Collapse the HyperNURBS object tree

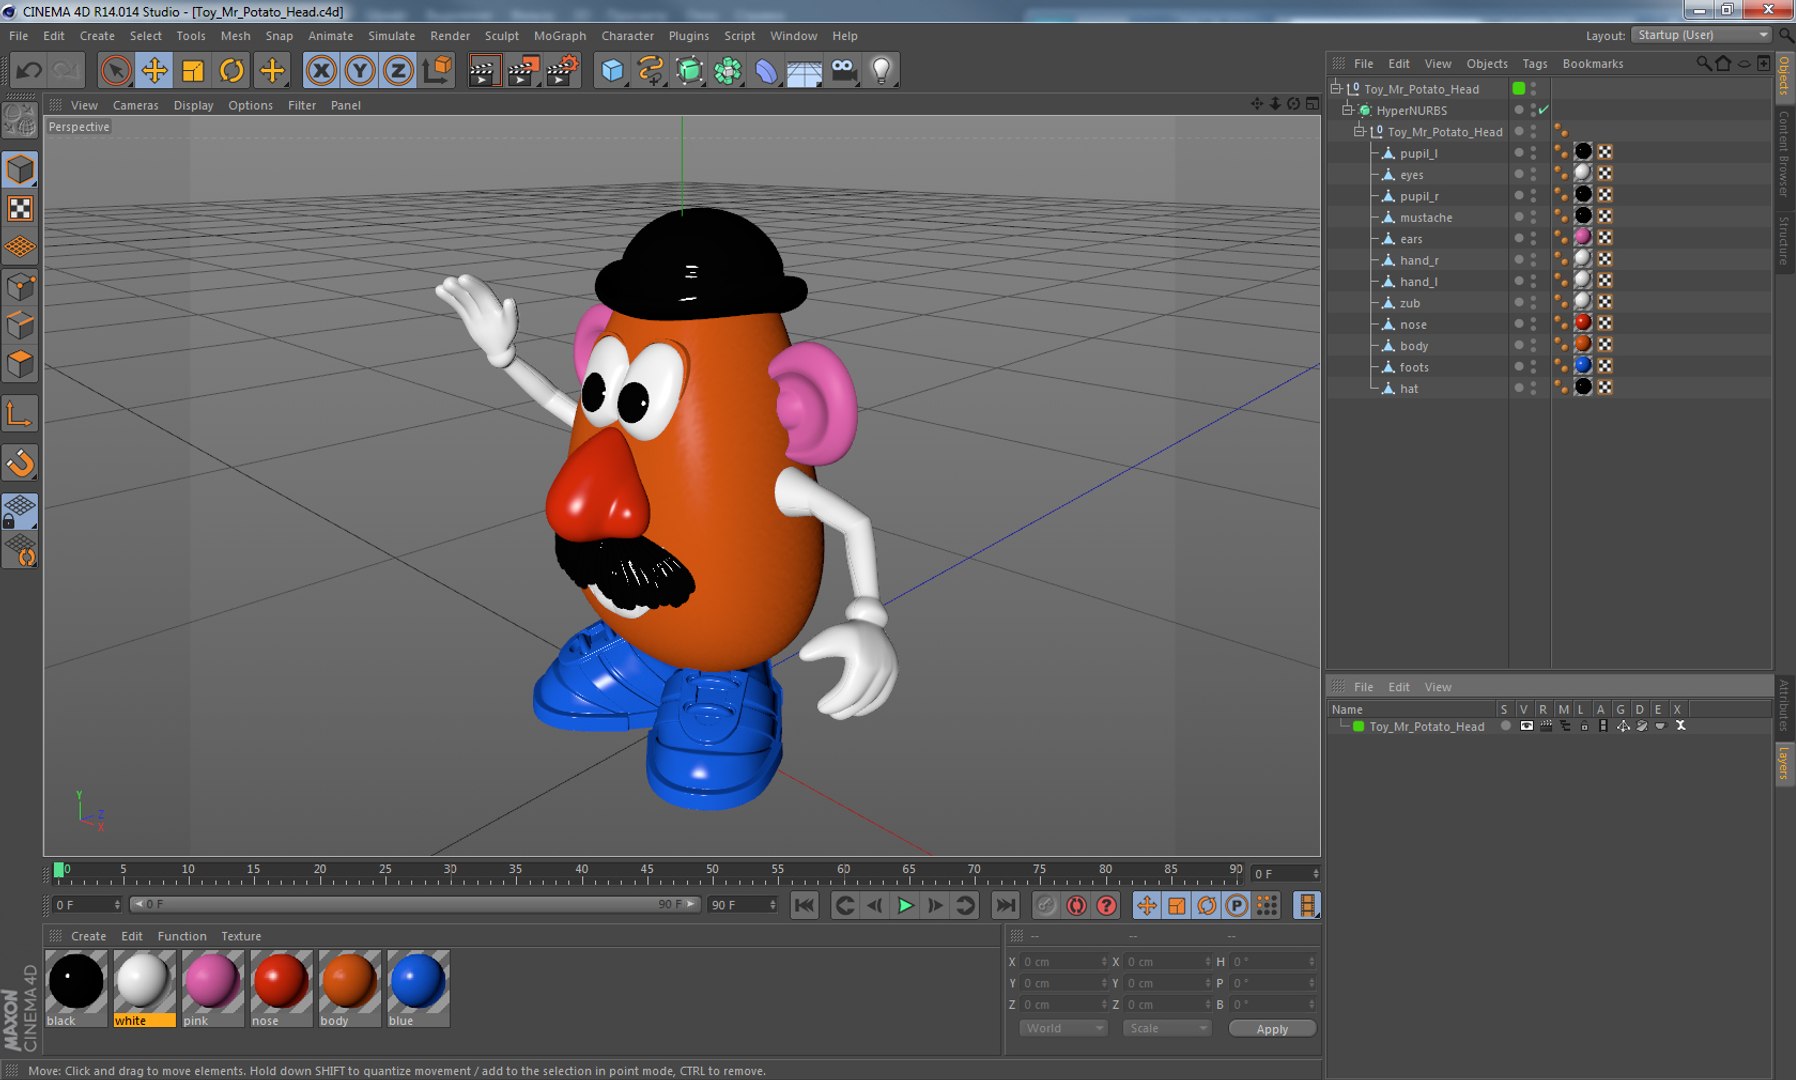[1348, 110]
